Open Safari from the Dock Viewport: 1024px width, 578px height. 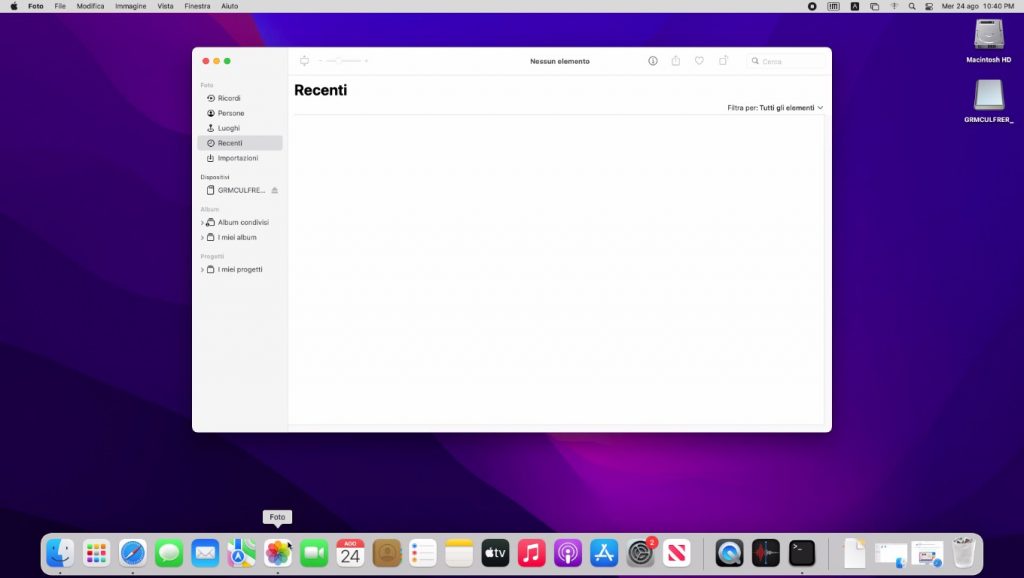point(133,552)
